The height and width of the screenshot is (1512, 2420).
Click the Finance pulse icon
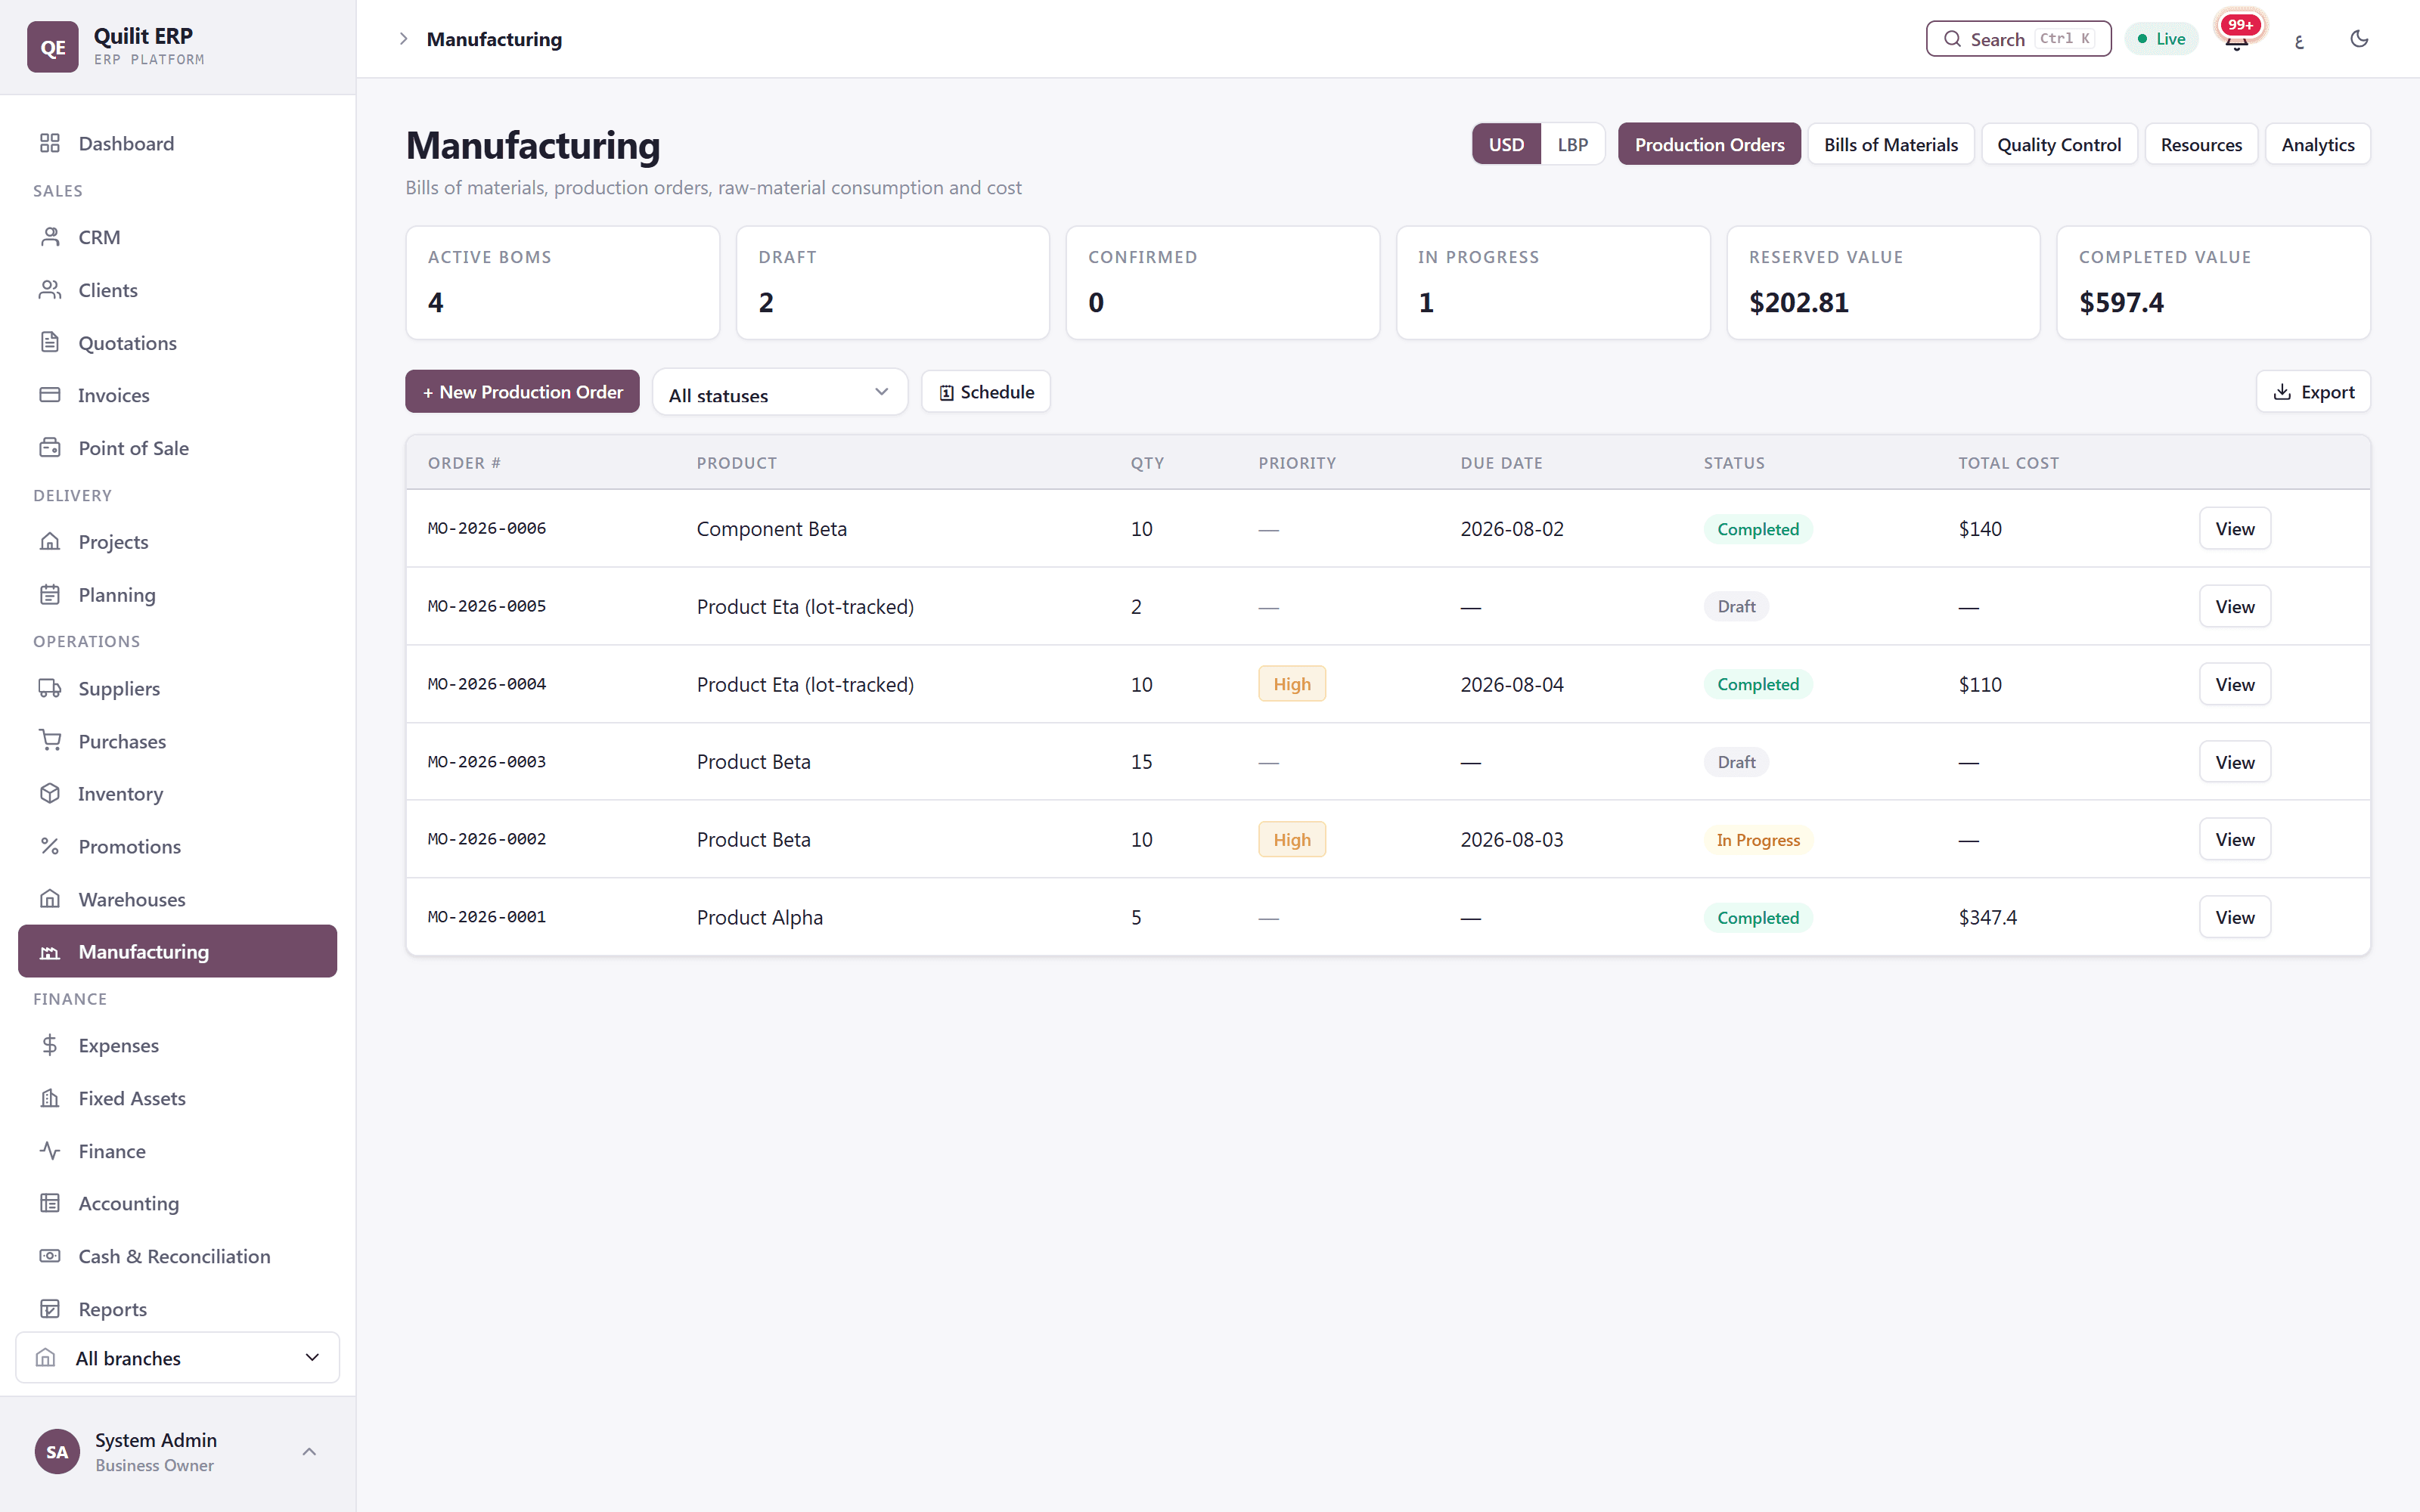[50, 1151]
